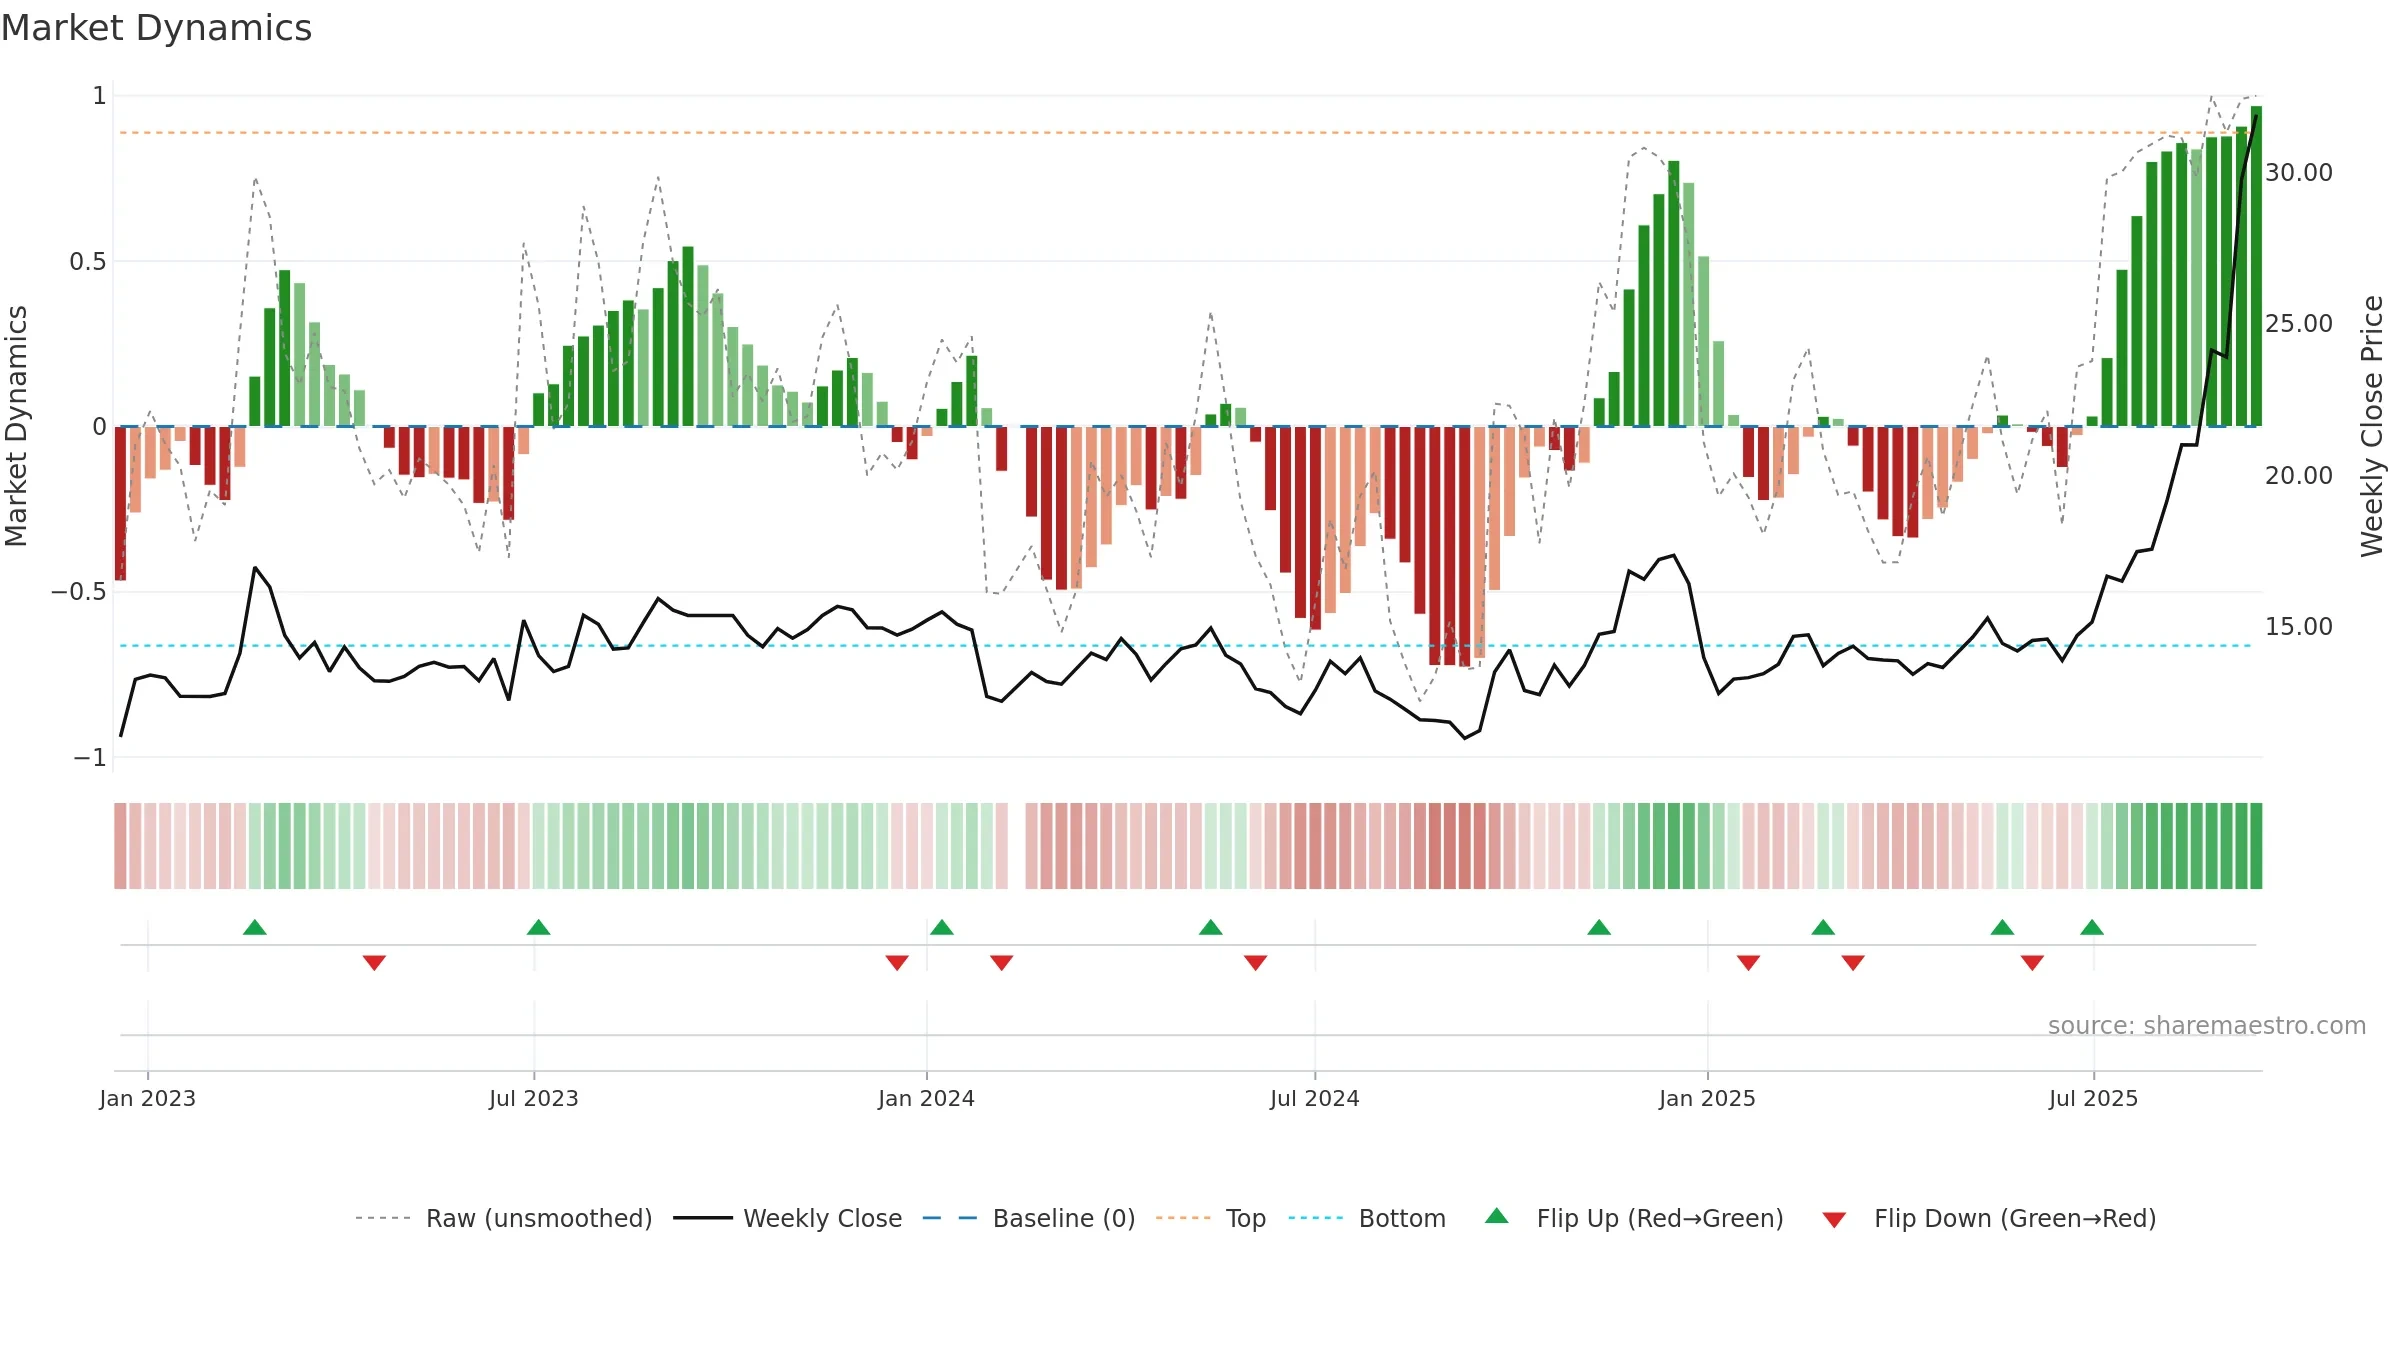Screen dimensions: 2400x1350
Task: Toggle the Baseline (0) legend entry
Action: coord(1028,1218)
